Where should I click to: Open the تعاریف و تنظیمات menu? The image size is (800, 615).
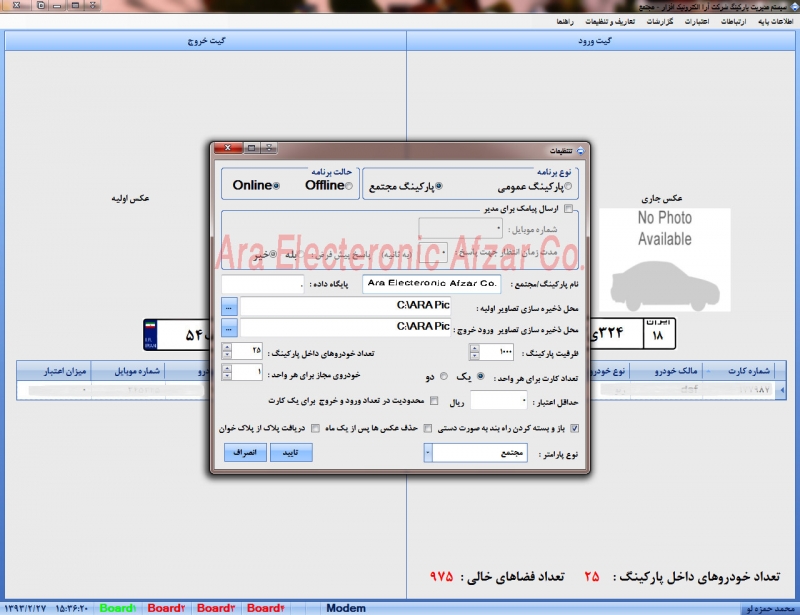click(610, 21)
